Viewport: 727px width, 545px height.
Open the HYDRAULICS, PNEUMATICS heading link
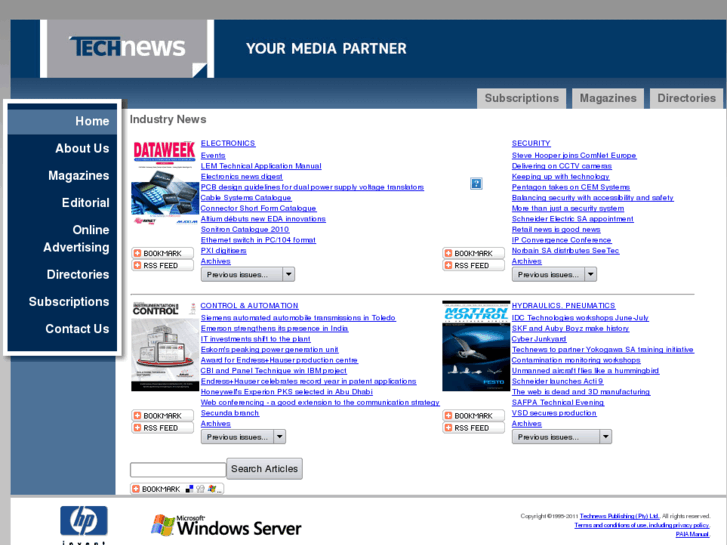[x=563, y=306]
